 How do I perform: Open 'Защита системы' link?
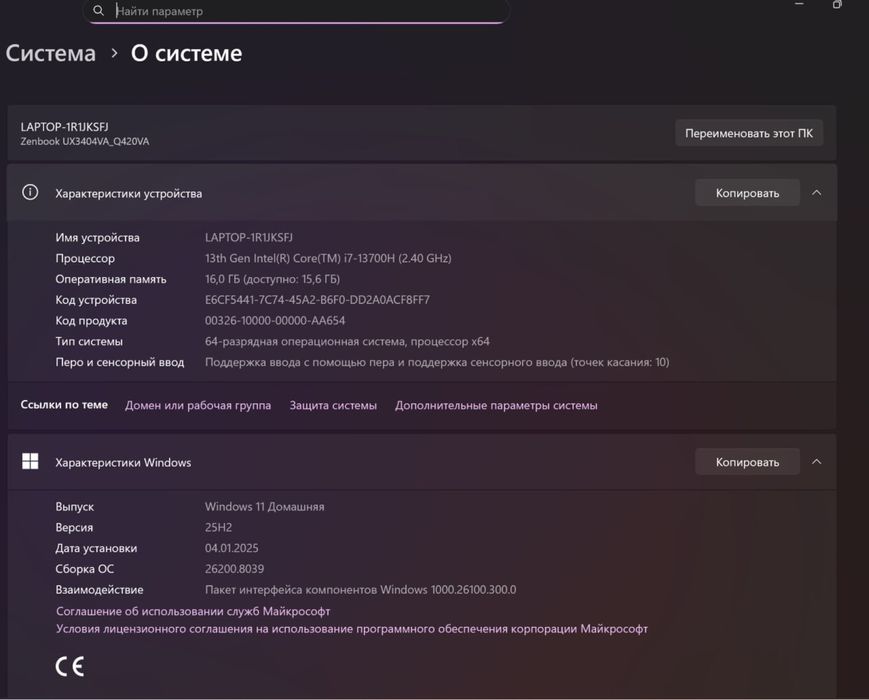pyautogui.click(x=333, y=405)
